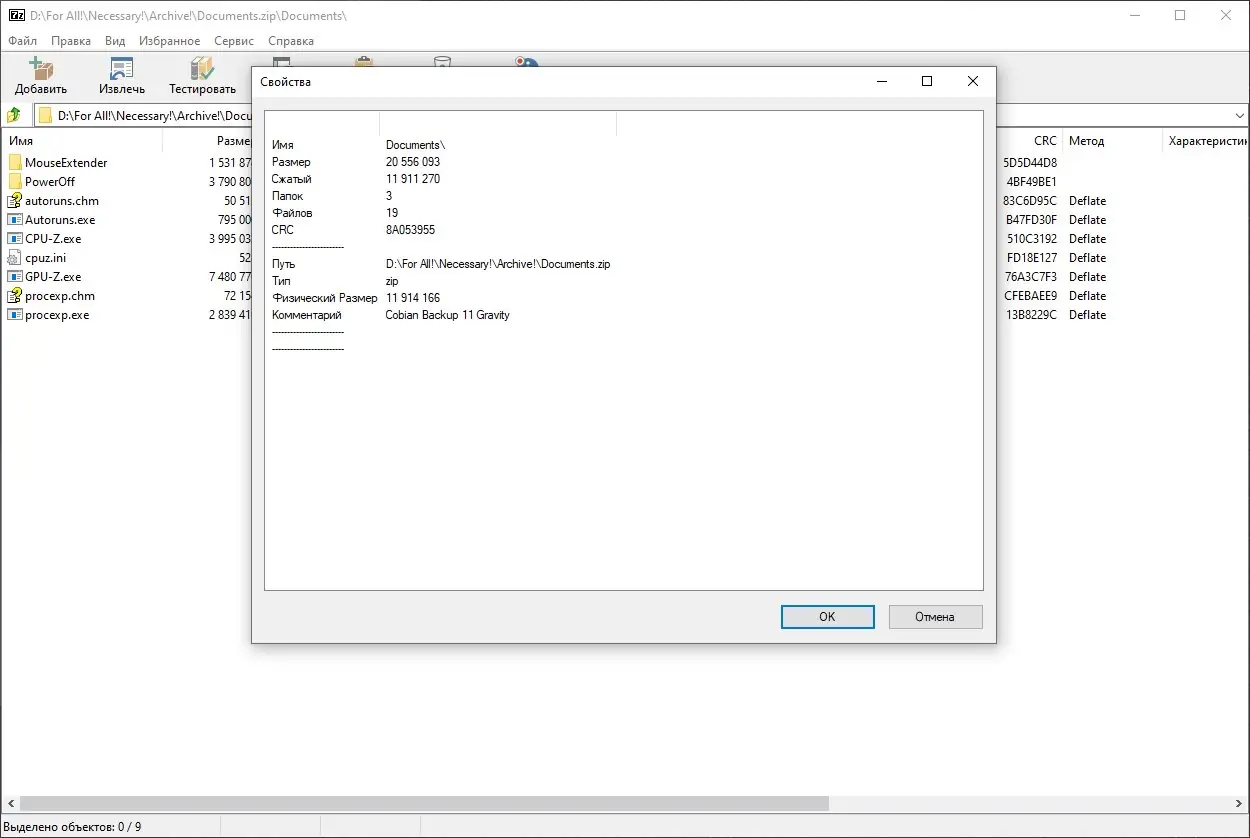Select the Сжатый value 11 911 270
This screenshot has height=838, width=1250.
coord(412,179)
